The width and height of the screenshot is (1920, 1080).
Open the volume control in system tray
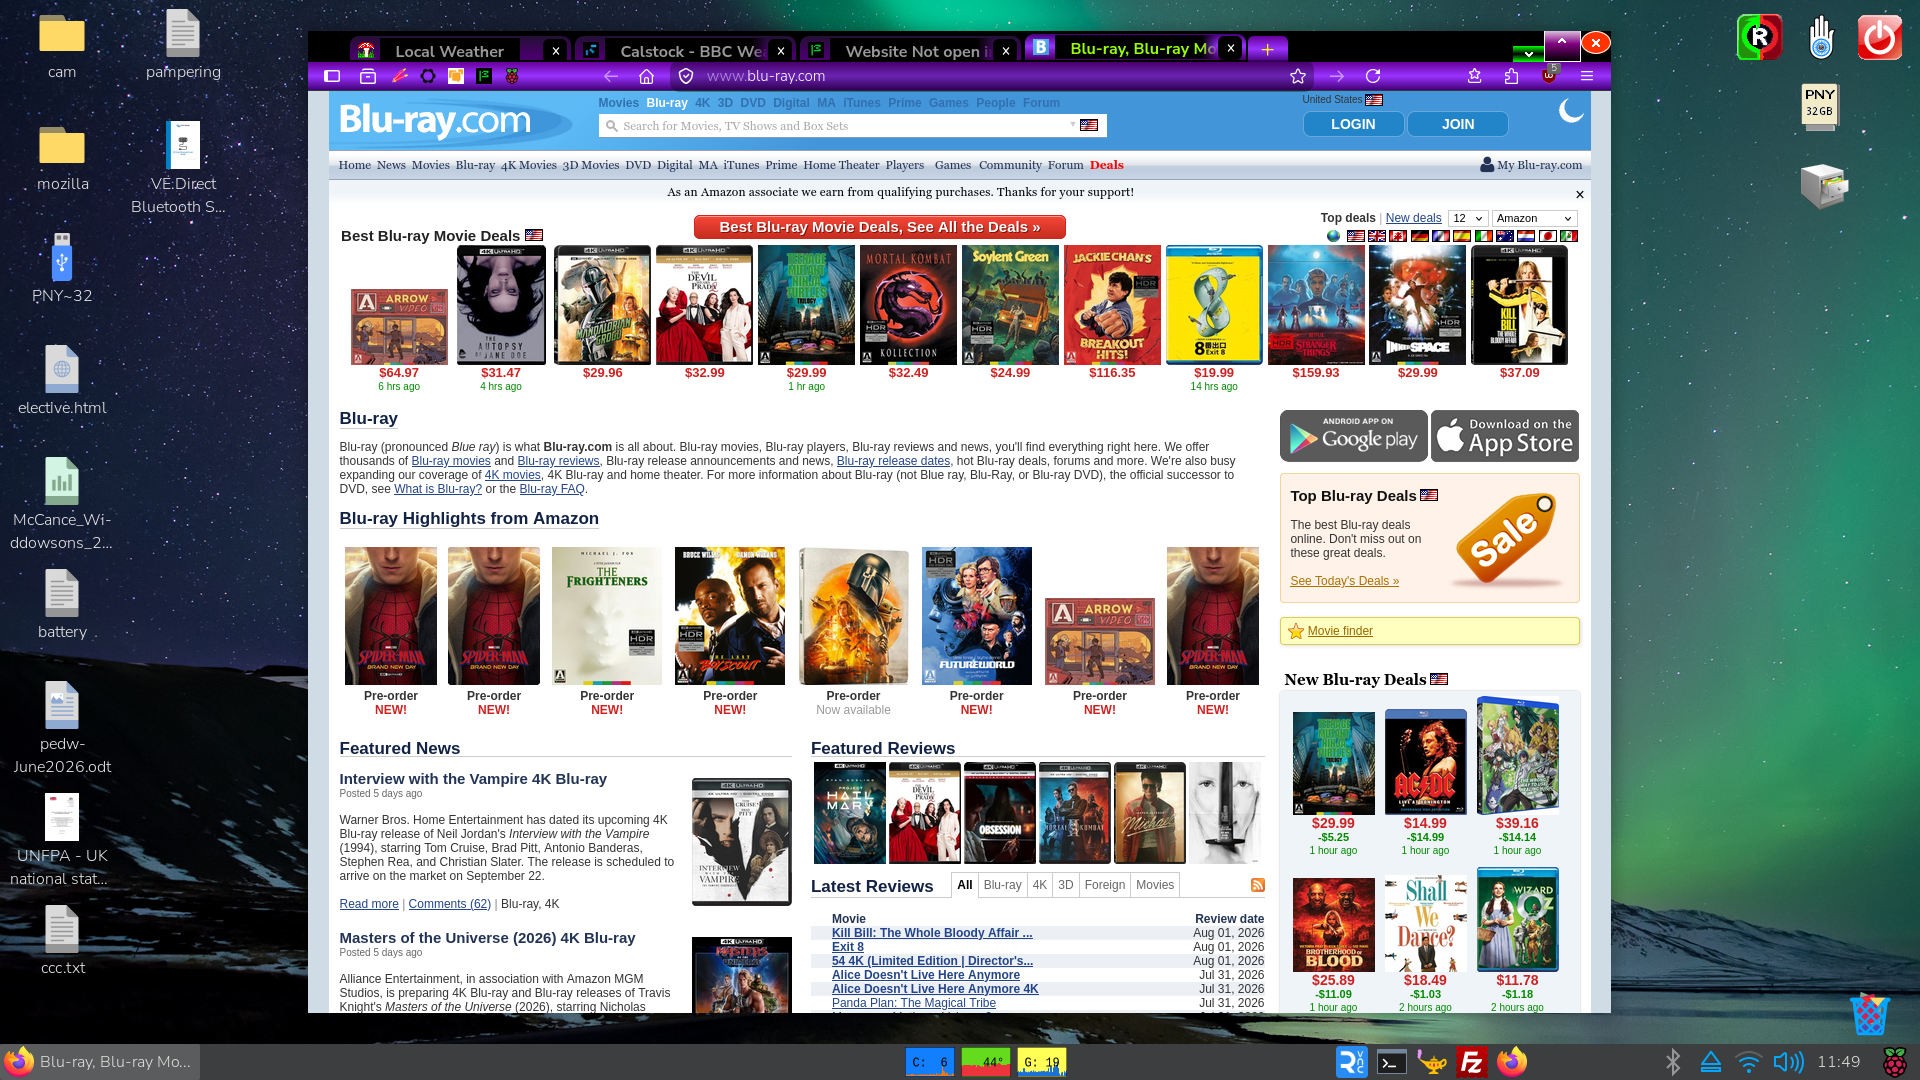tap(1788, 1062)
